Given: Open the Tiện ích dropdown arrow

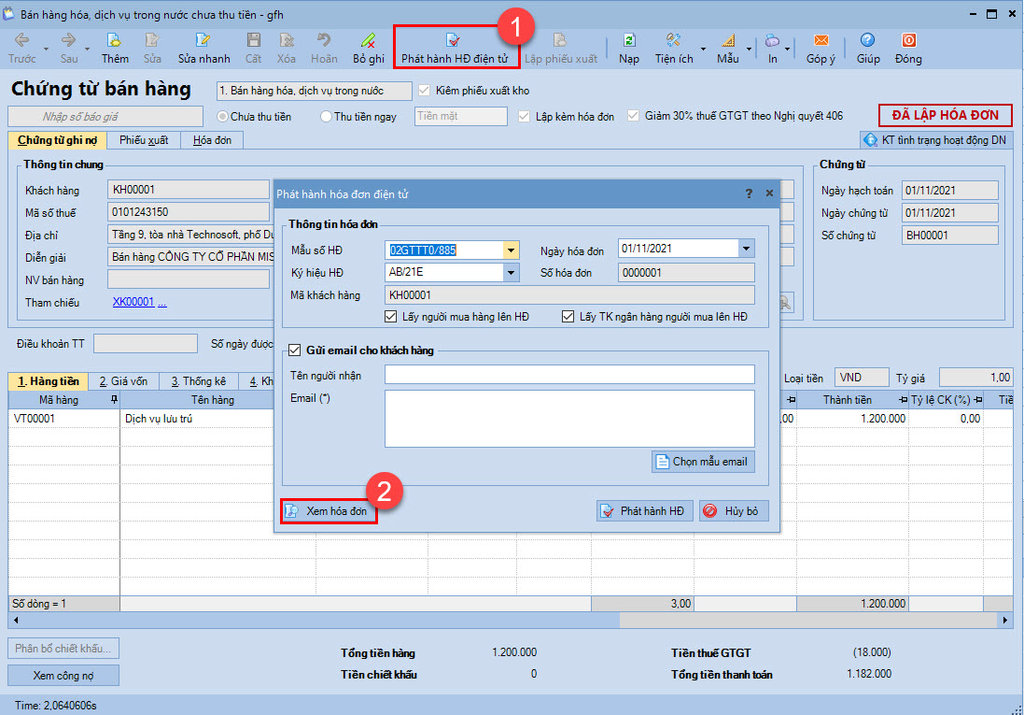Looking at the screenshot, I should click(x=703, y=49).
